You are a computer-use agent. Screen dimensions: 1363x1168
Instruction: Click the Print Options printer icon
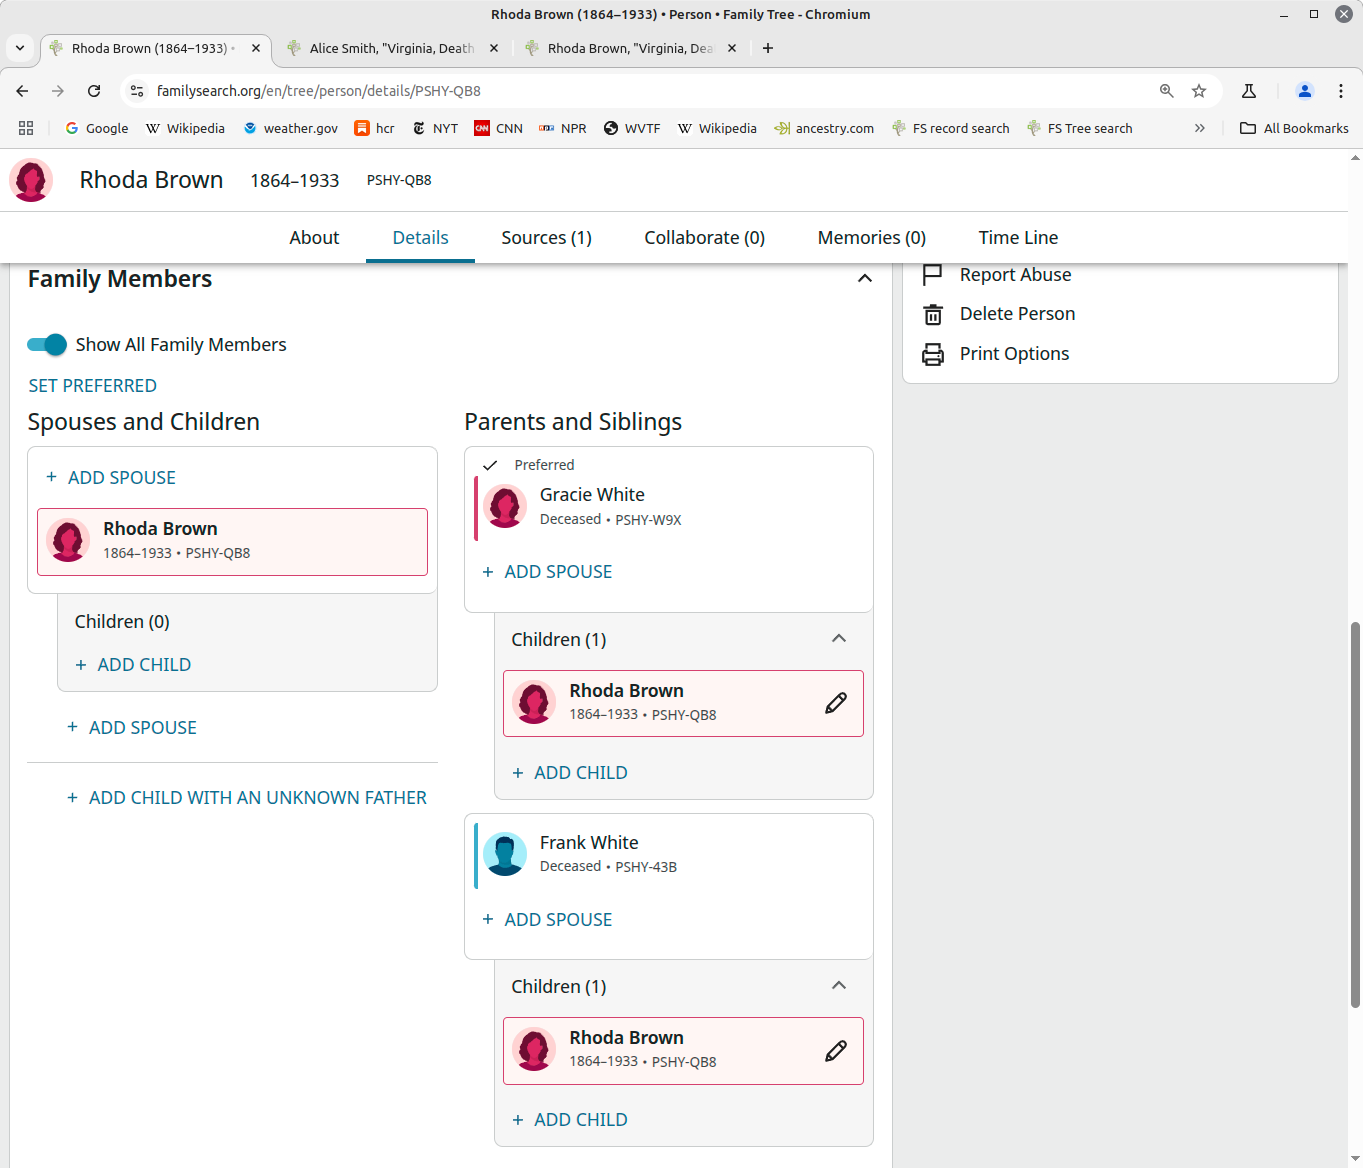(932, 354)
